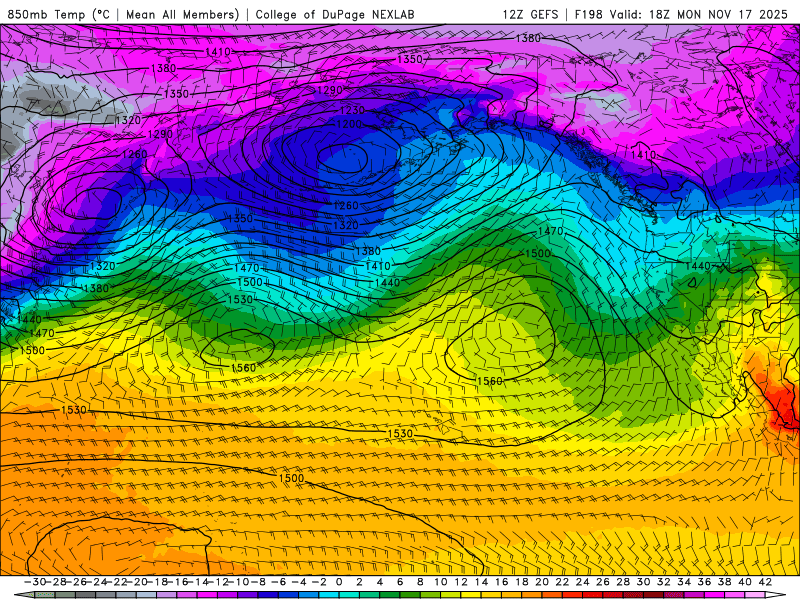
Task: Click the -26 label on temperature scale
Action: point(77,582)
